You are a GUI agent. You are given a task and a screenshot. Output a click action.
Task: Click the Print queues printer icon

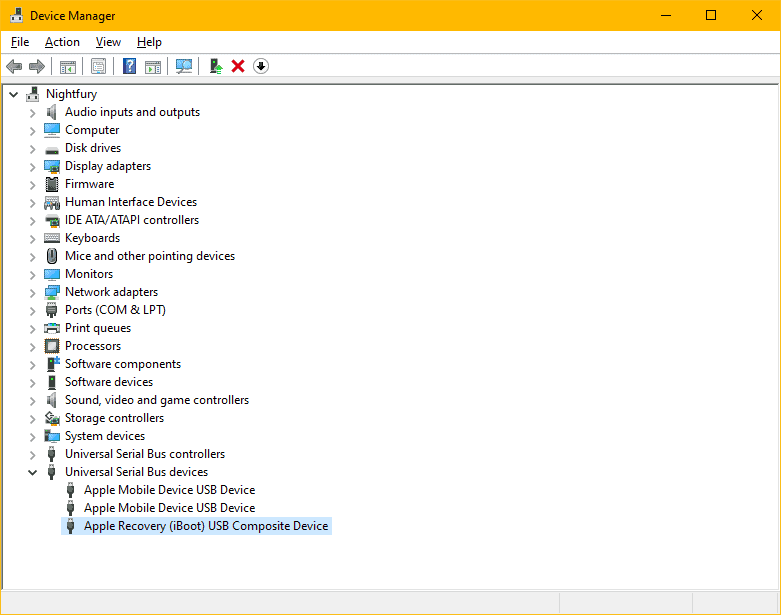click(52, 328)
